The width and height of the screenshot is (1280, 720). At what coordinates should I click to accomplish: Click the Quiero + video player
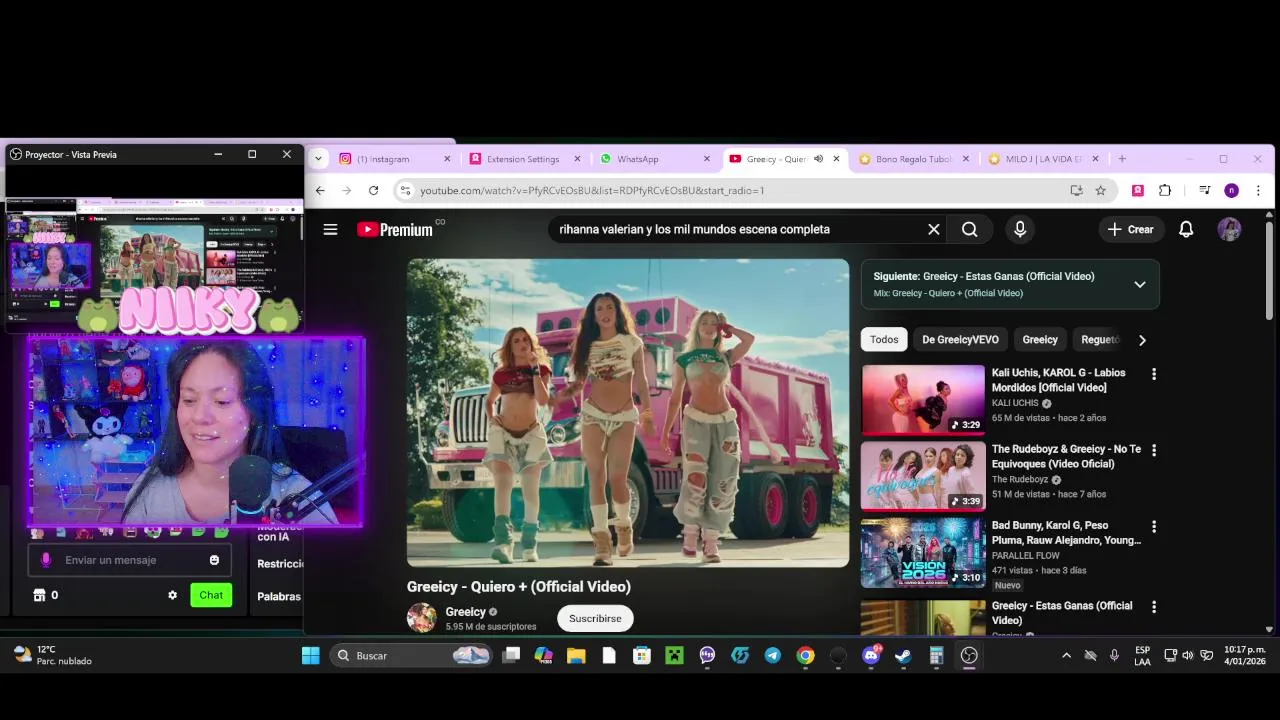coord(628,413)
